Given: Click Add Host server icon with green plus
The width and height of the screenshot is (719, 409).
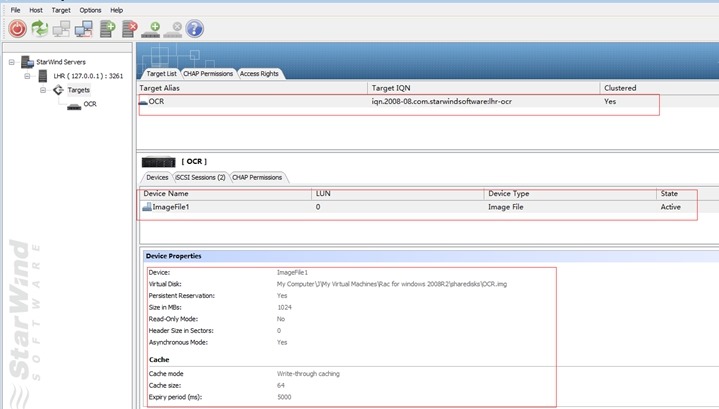Looking at the screenshot, I should [x=107, y=29].
